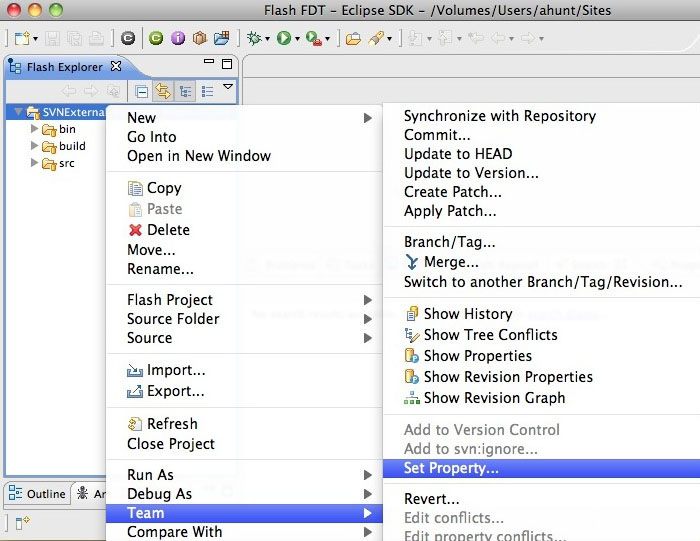
Task: Toggle Link with Editor in Flash Explorer
Action: (163, 92)
